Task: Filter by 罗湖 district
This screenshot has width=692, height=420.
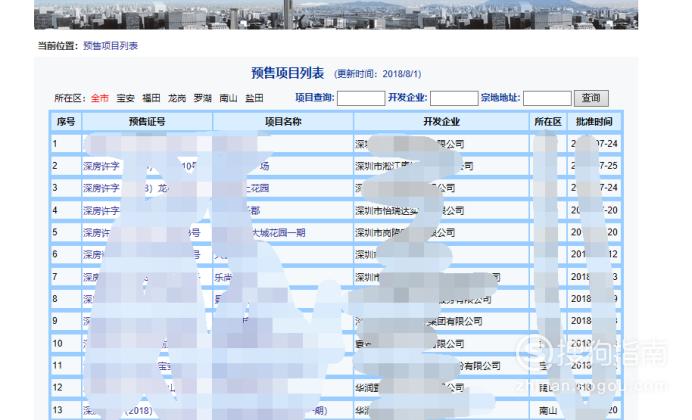Action: [203, 98]
